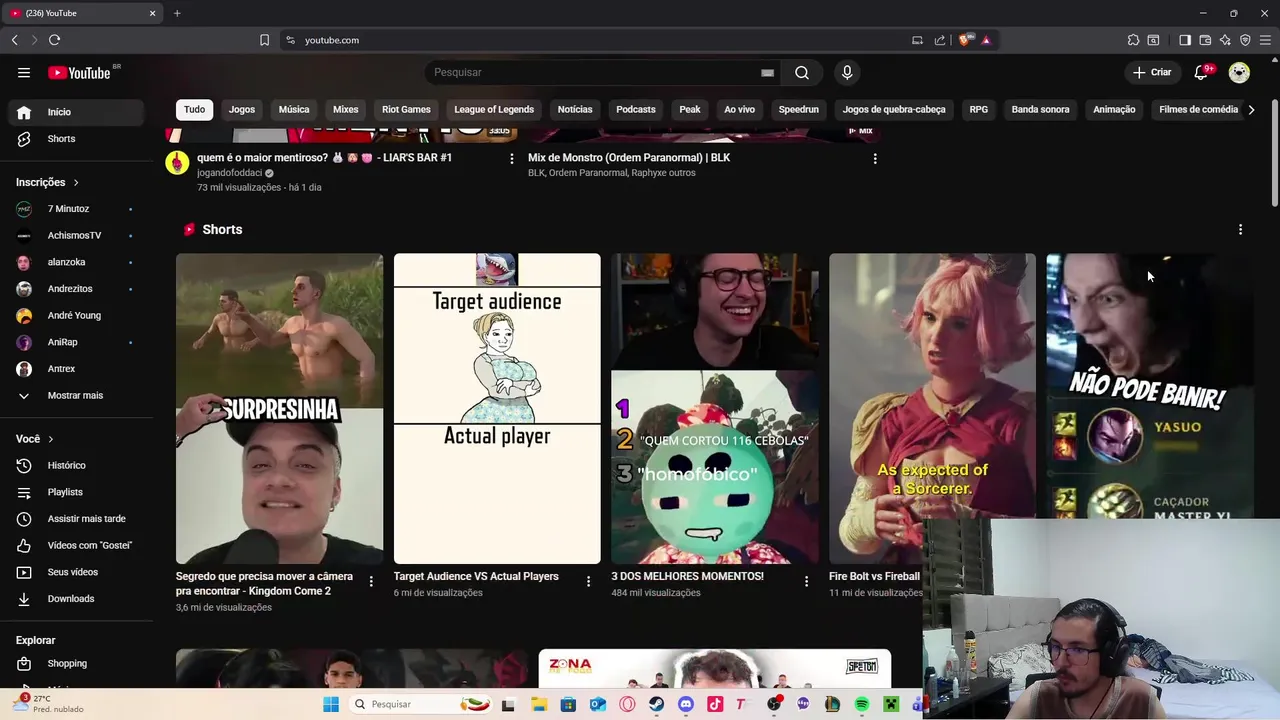
Task: Click the Brave Shields lion icon
Action: pos(964,40)
